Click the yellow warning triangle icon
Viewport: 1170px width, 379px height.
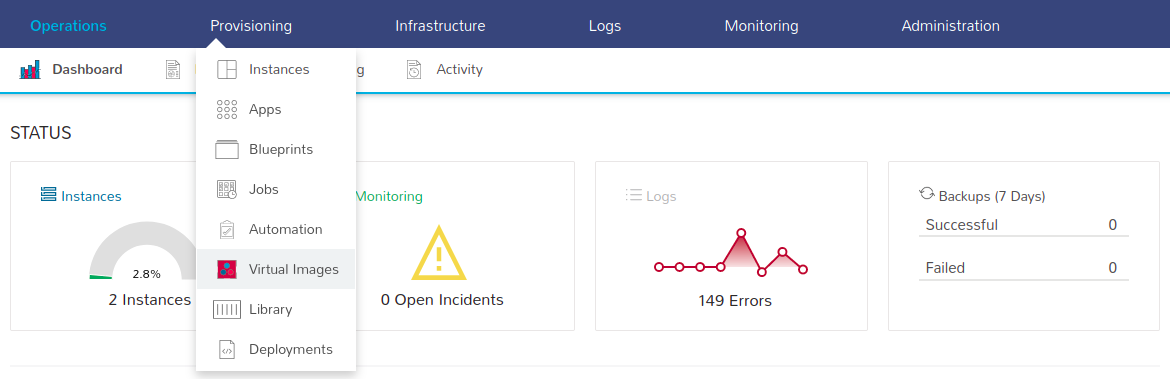pyautogui.click(x=439, y=253)
